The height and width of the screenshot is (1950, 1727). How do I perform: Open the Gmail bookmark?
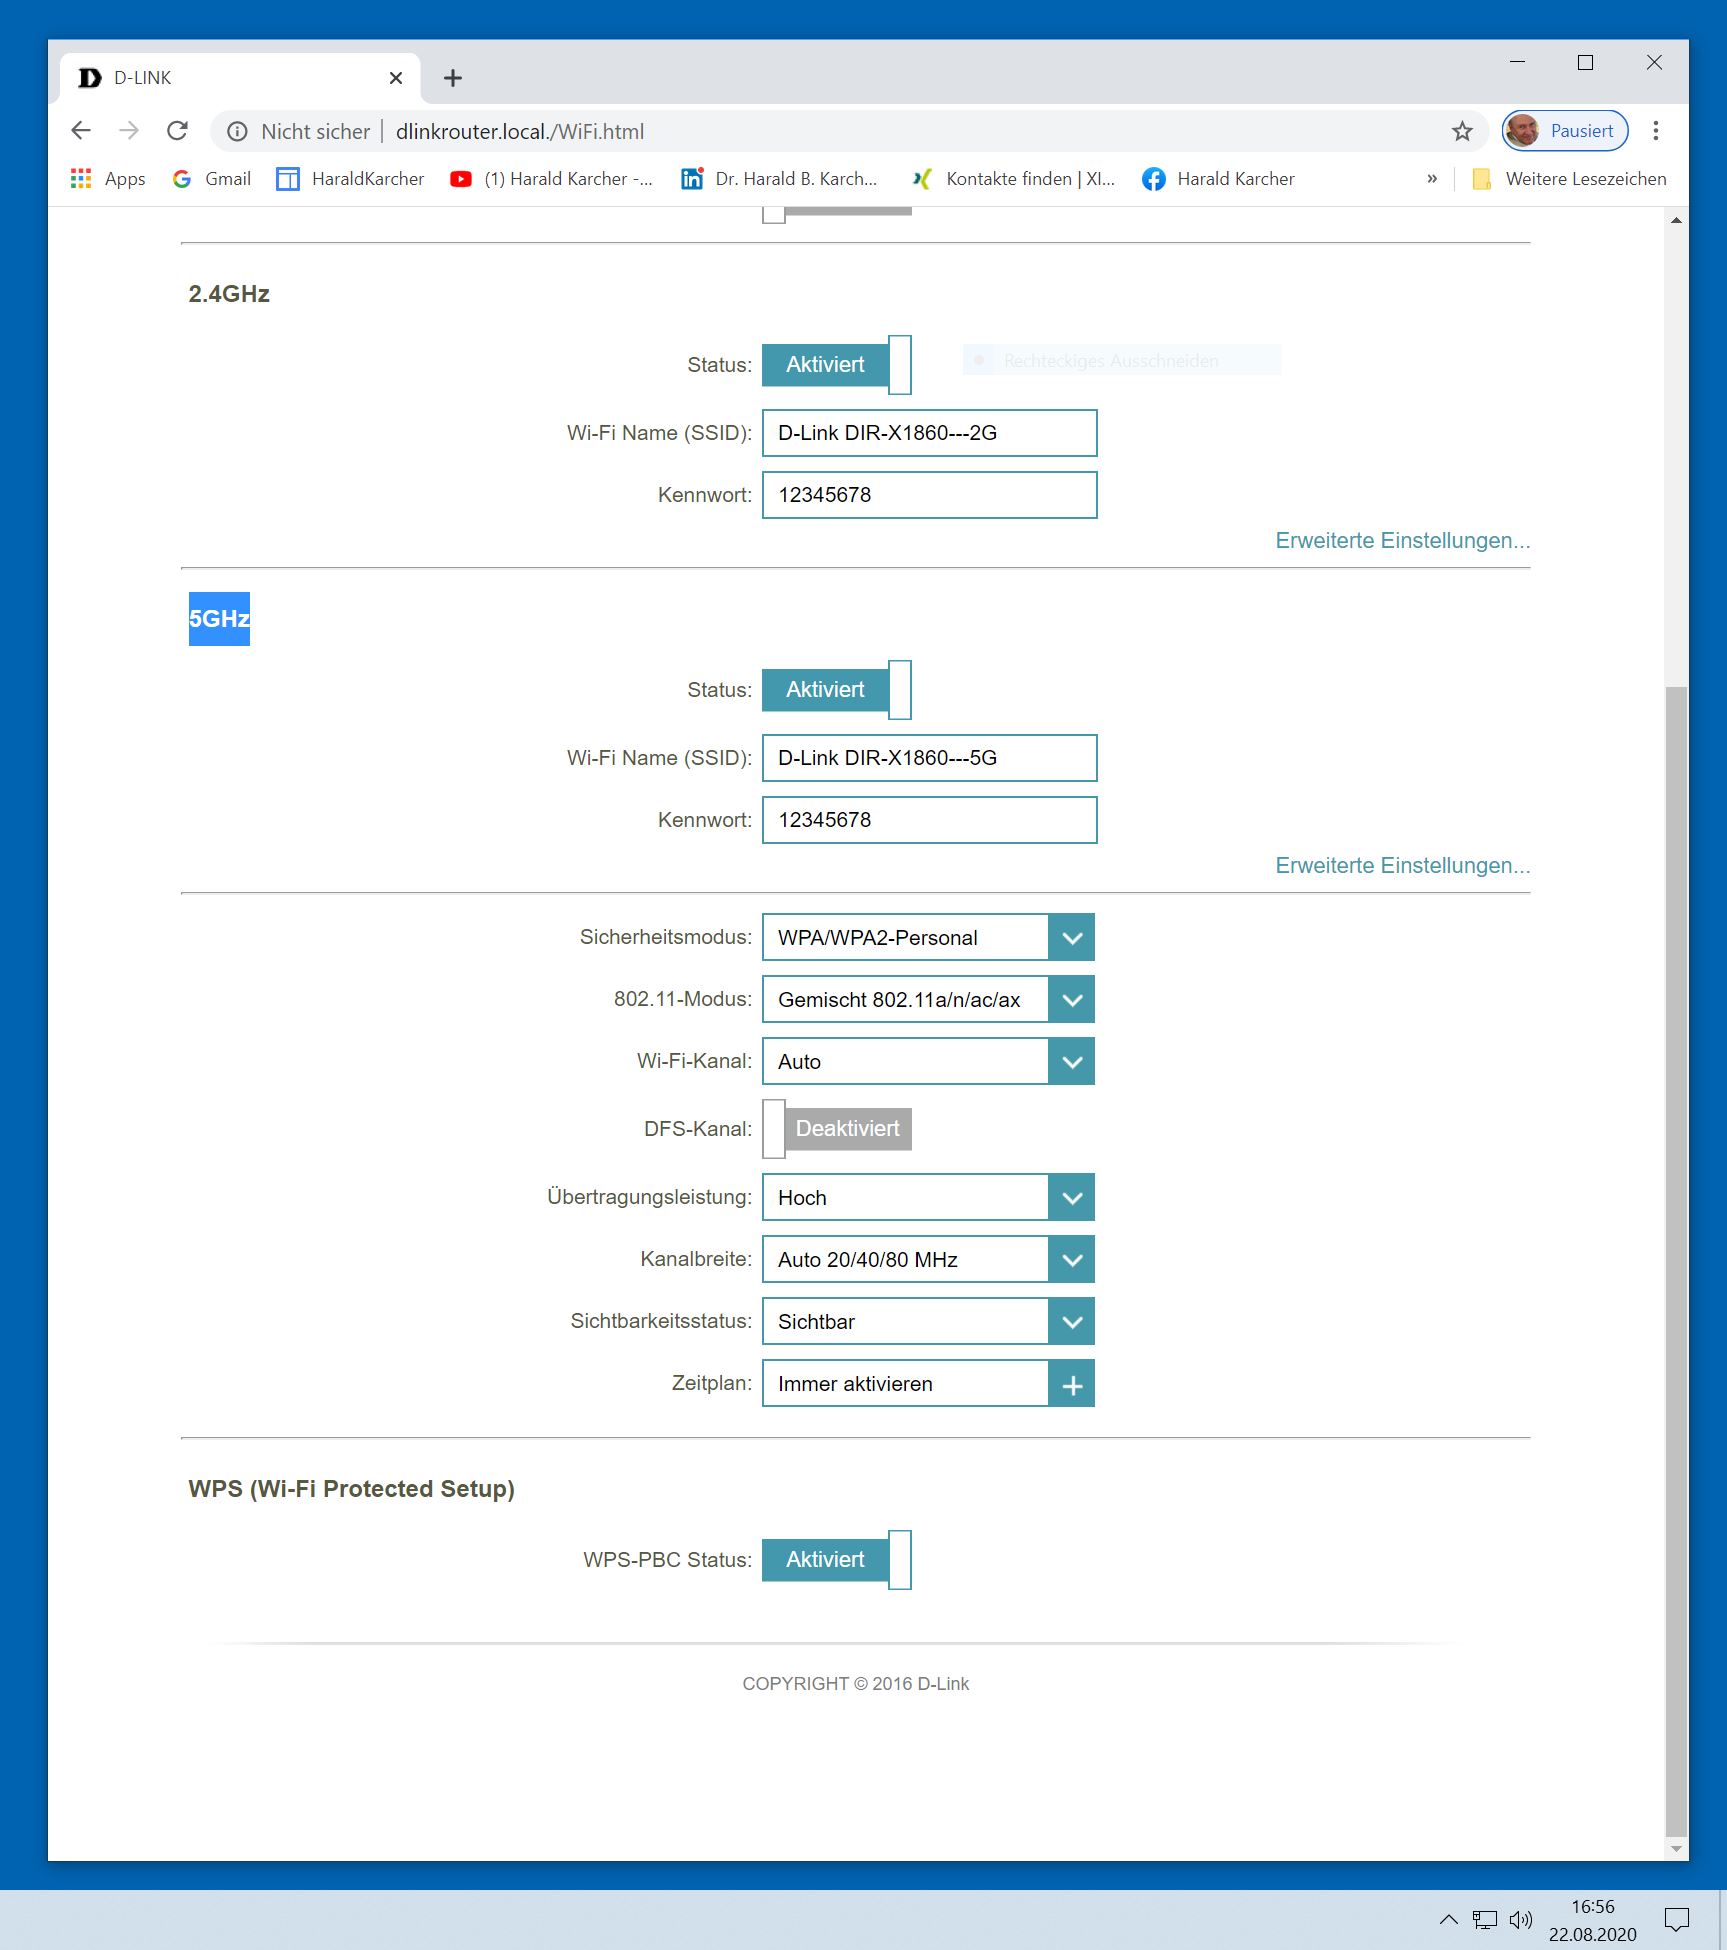[211, 179]
